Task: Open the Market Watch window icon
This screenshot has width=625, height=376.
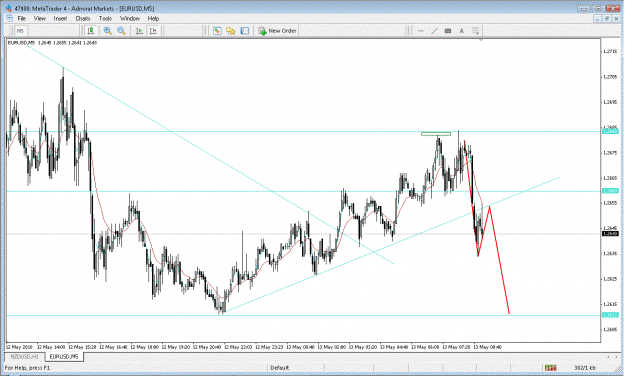Action: point(217,31)
